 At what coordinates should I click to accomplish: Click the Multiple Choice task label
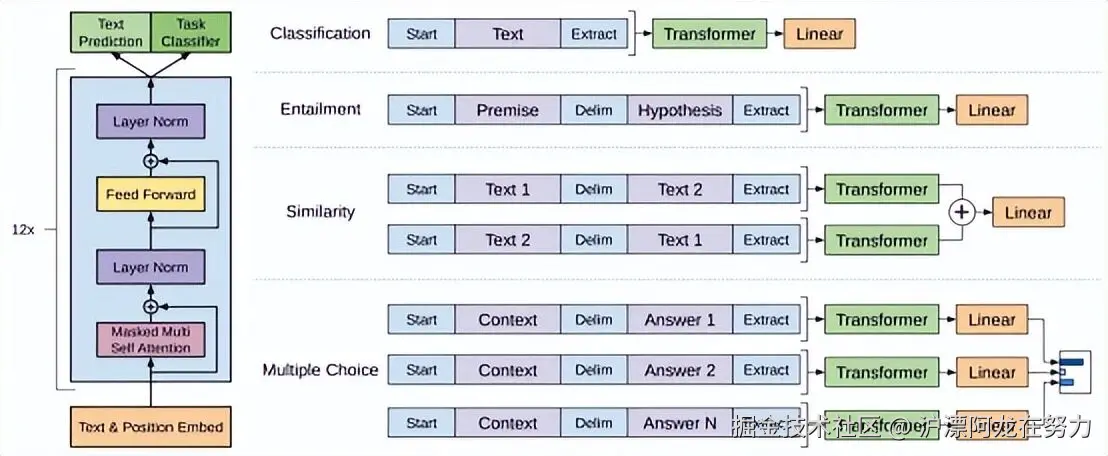(x=320, y=370)
